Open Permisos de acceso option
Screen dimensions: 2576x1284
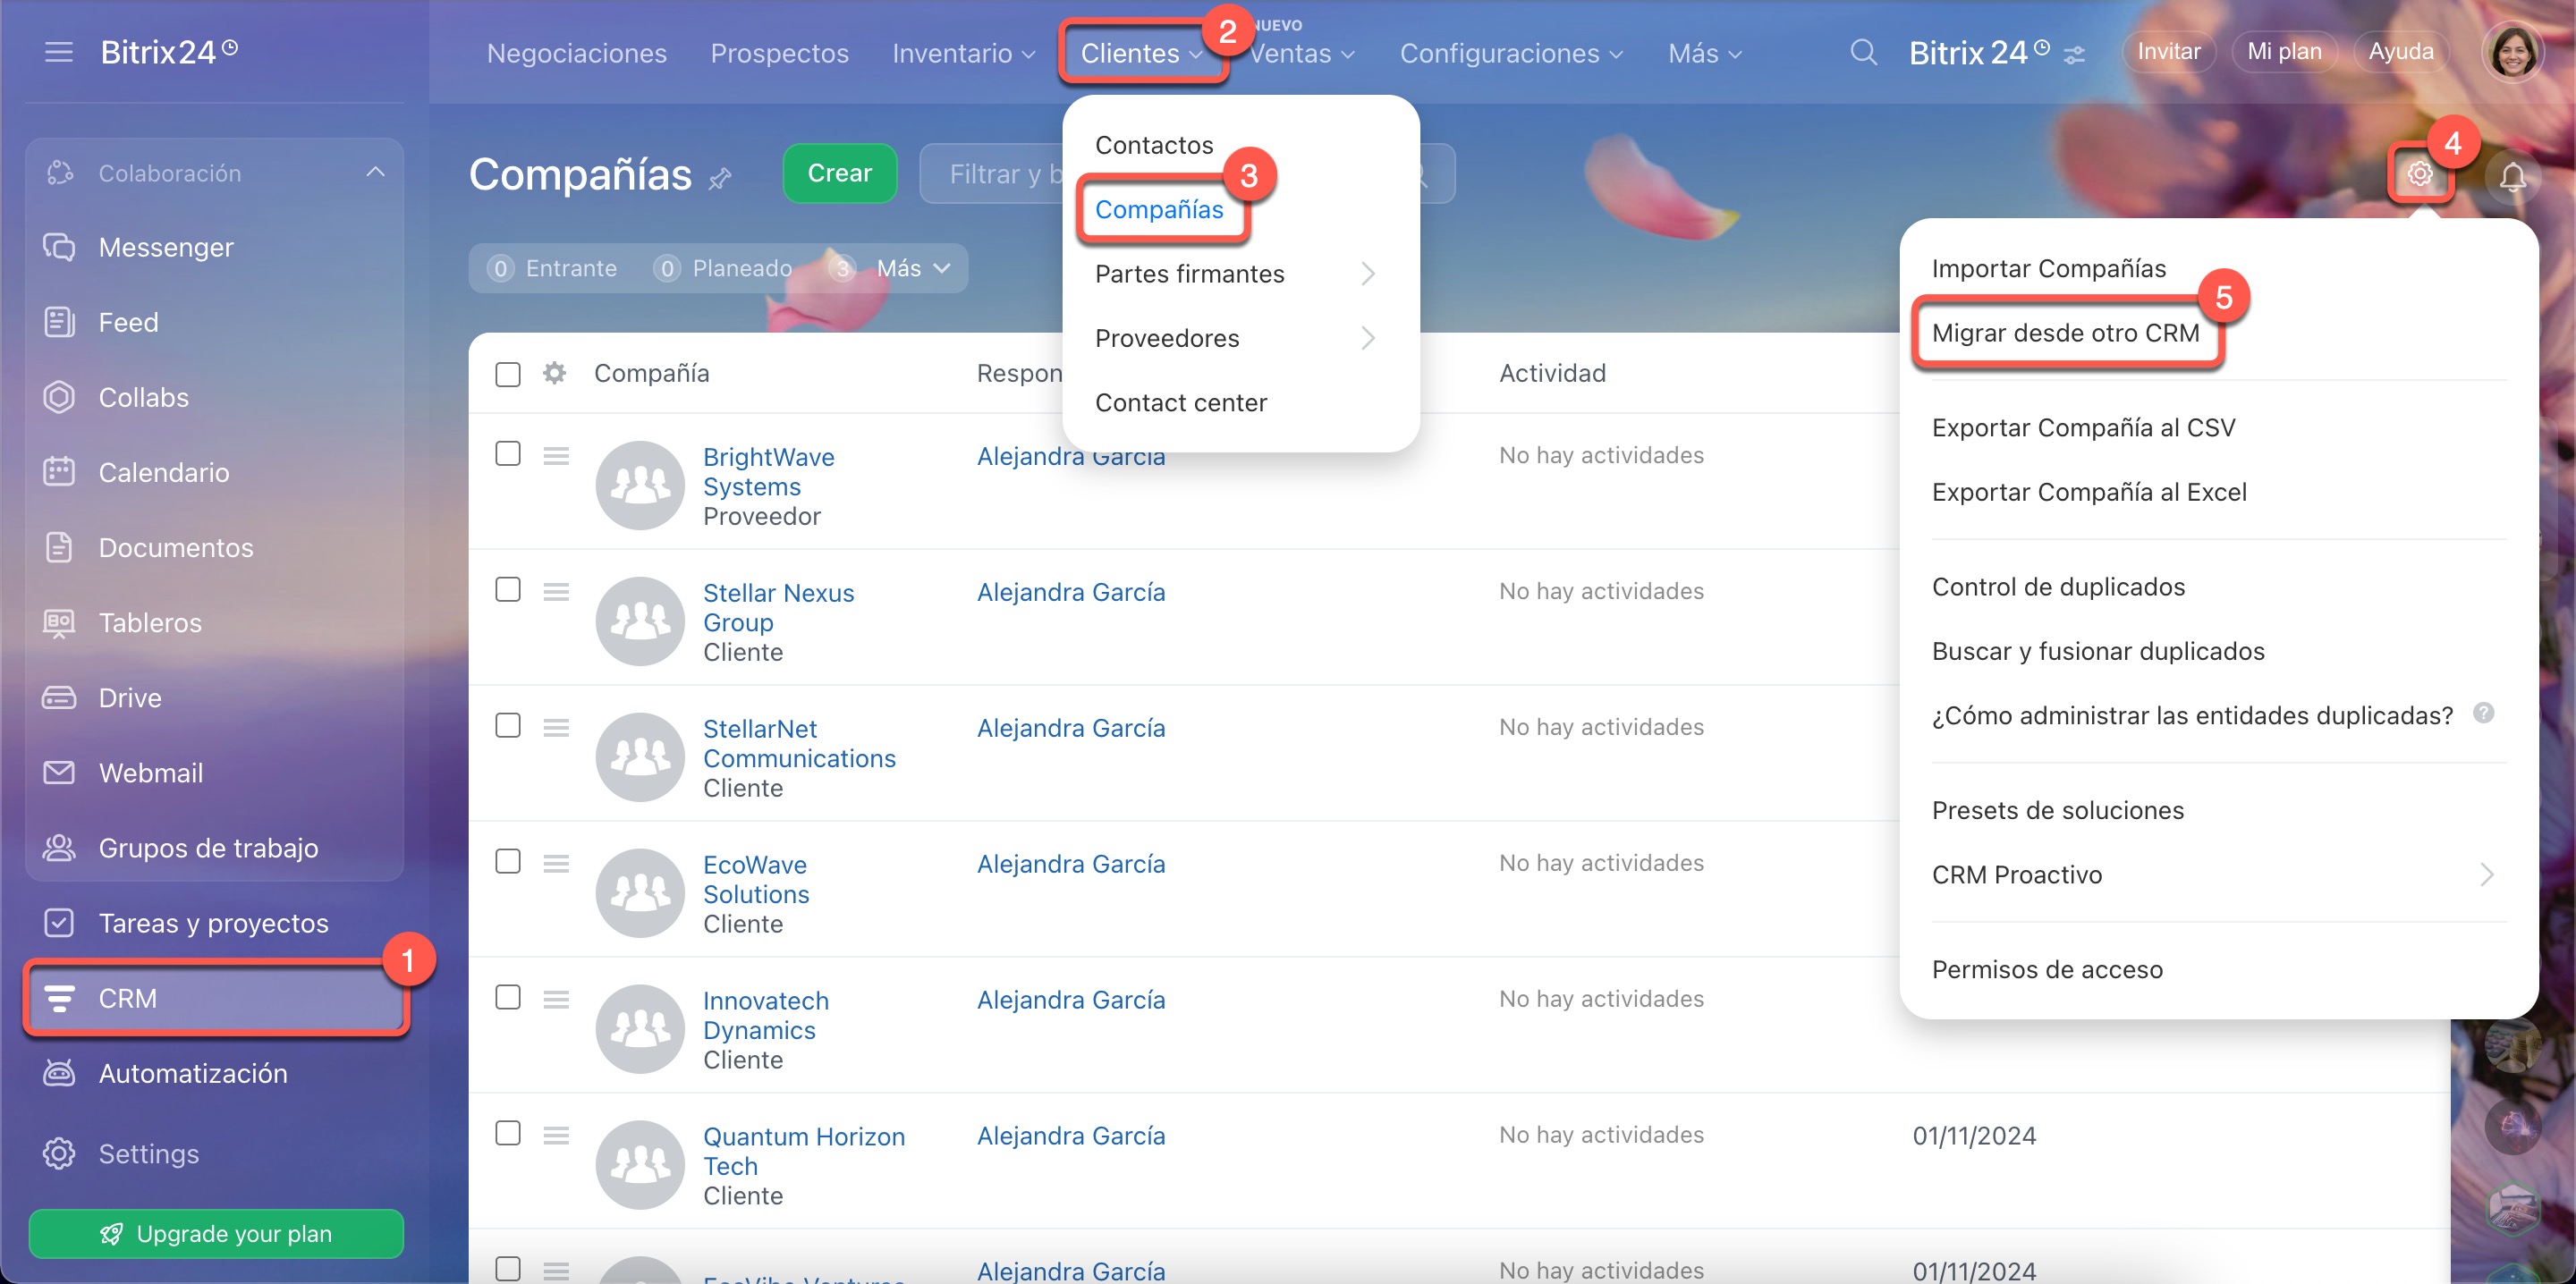tap(2047, 970)
